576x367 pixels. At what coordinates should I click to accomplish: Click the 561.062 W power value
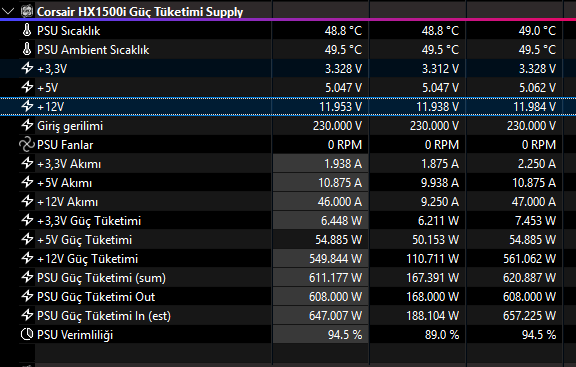[x=530, y=259]
